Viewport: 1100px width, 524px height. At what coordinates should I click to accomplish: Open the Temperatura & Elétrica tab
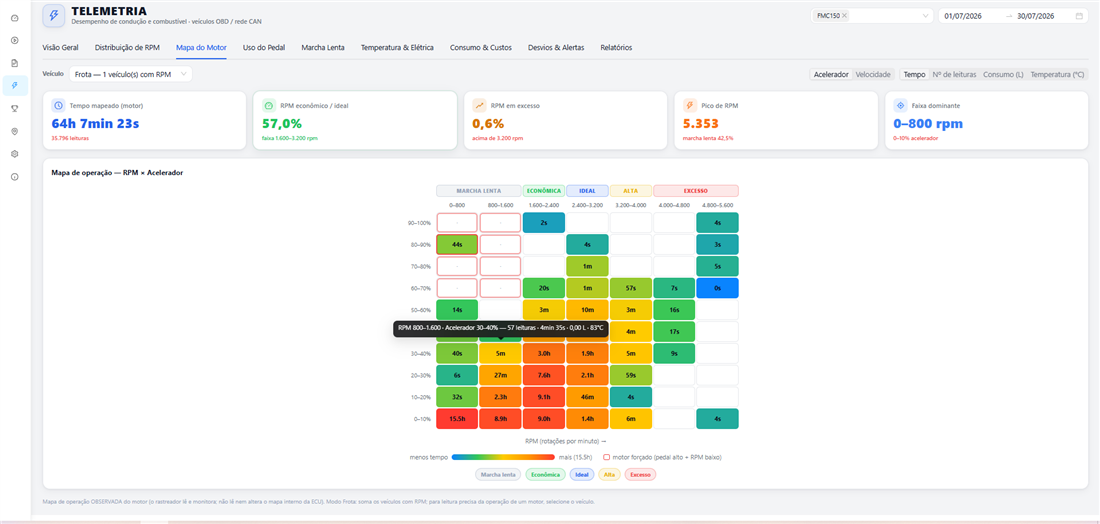397,48
